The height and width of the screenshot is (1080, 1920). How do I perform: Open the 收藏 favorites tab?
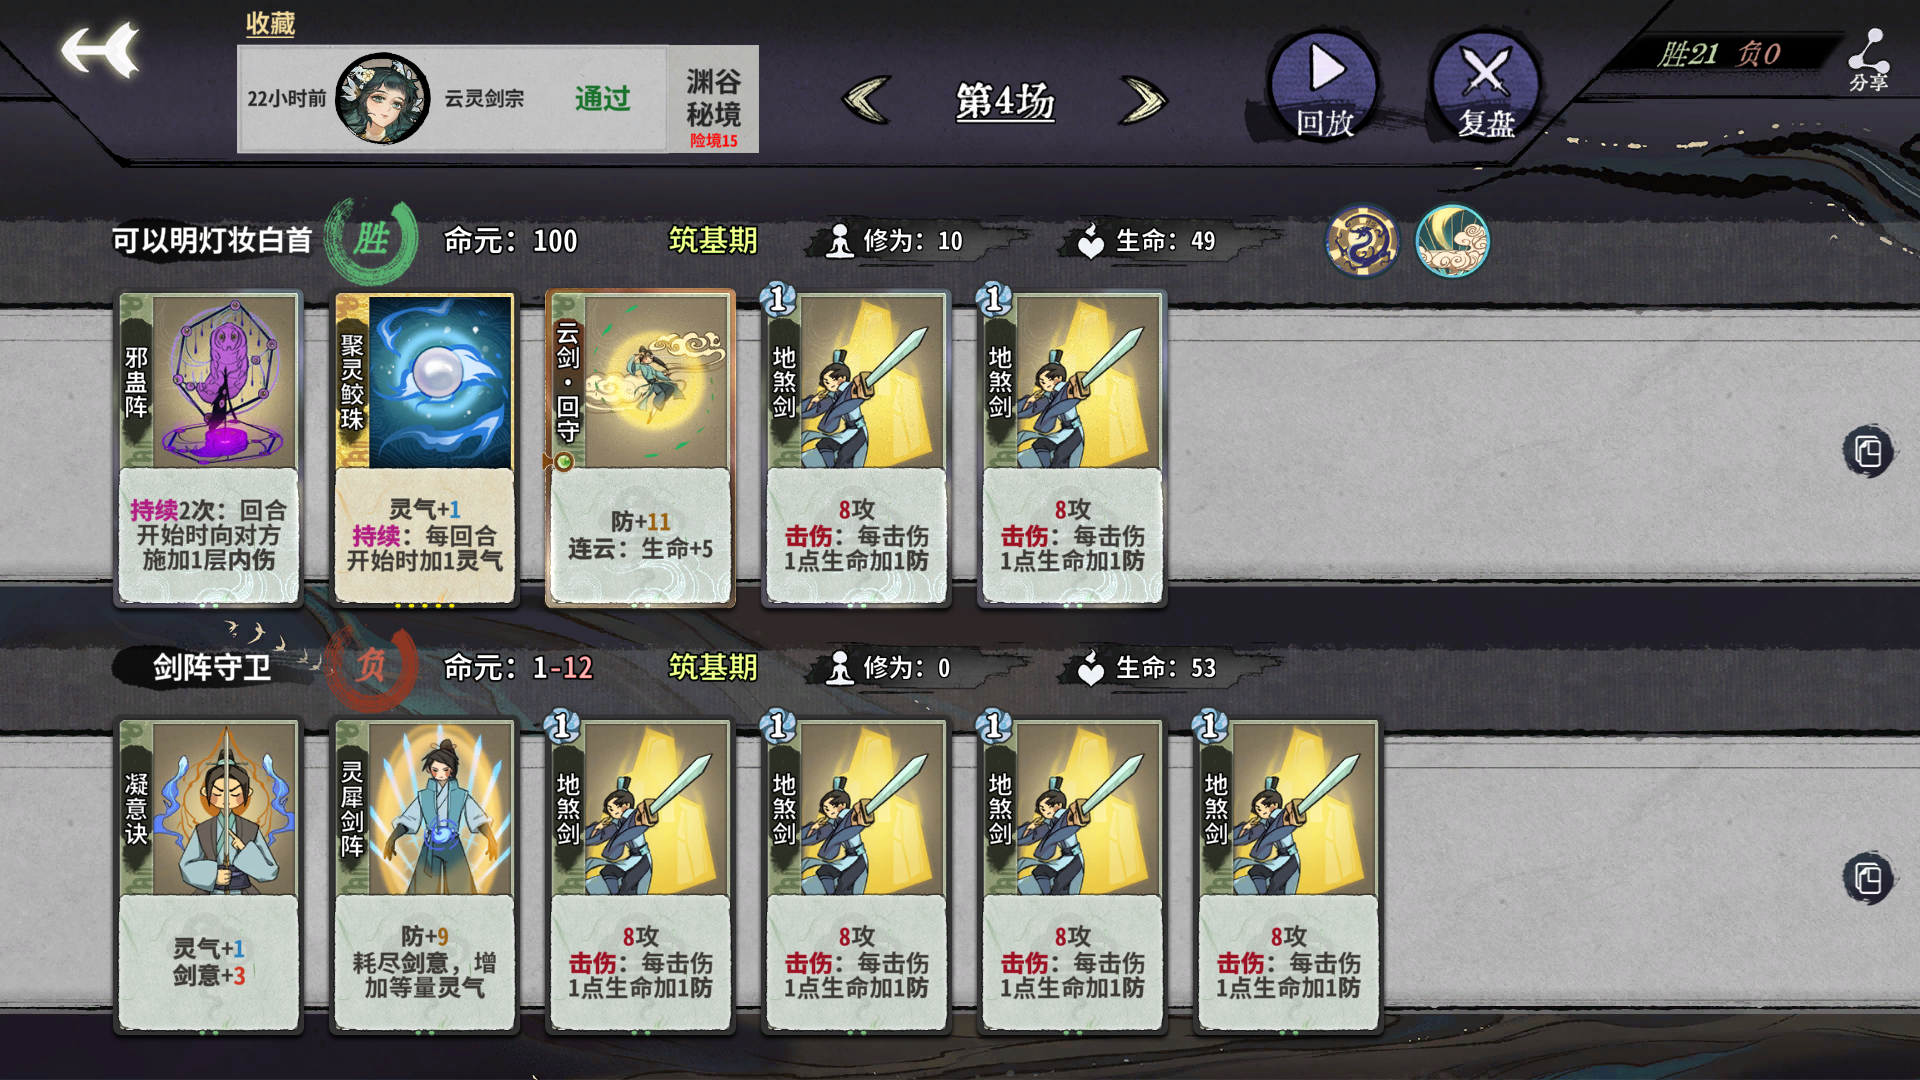pos(270,23)
